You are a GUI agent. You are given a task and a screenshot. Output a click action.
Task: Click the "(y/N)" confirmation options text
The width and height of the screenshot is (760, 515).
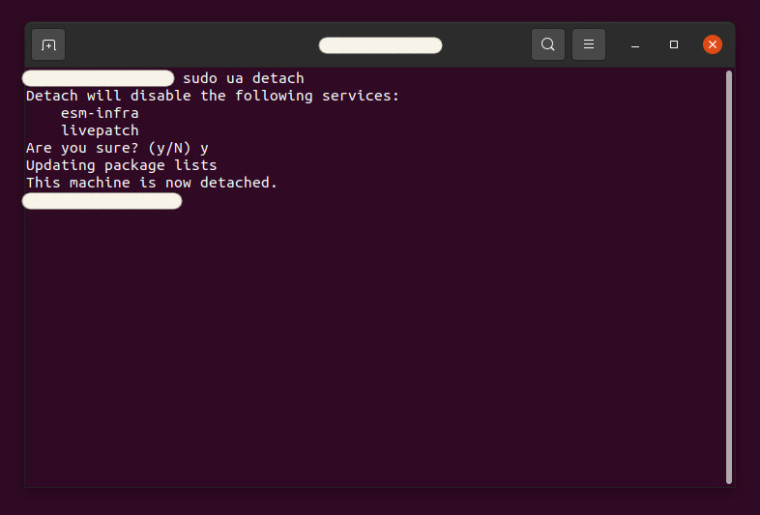click(x=169, y=148)
